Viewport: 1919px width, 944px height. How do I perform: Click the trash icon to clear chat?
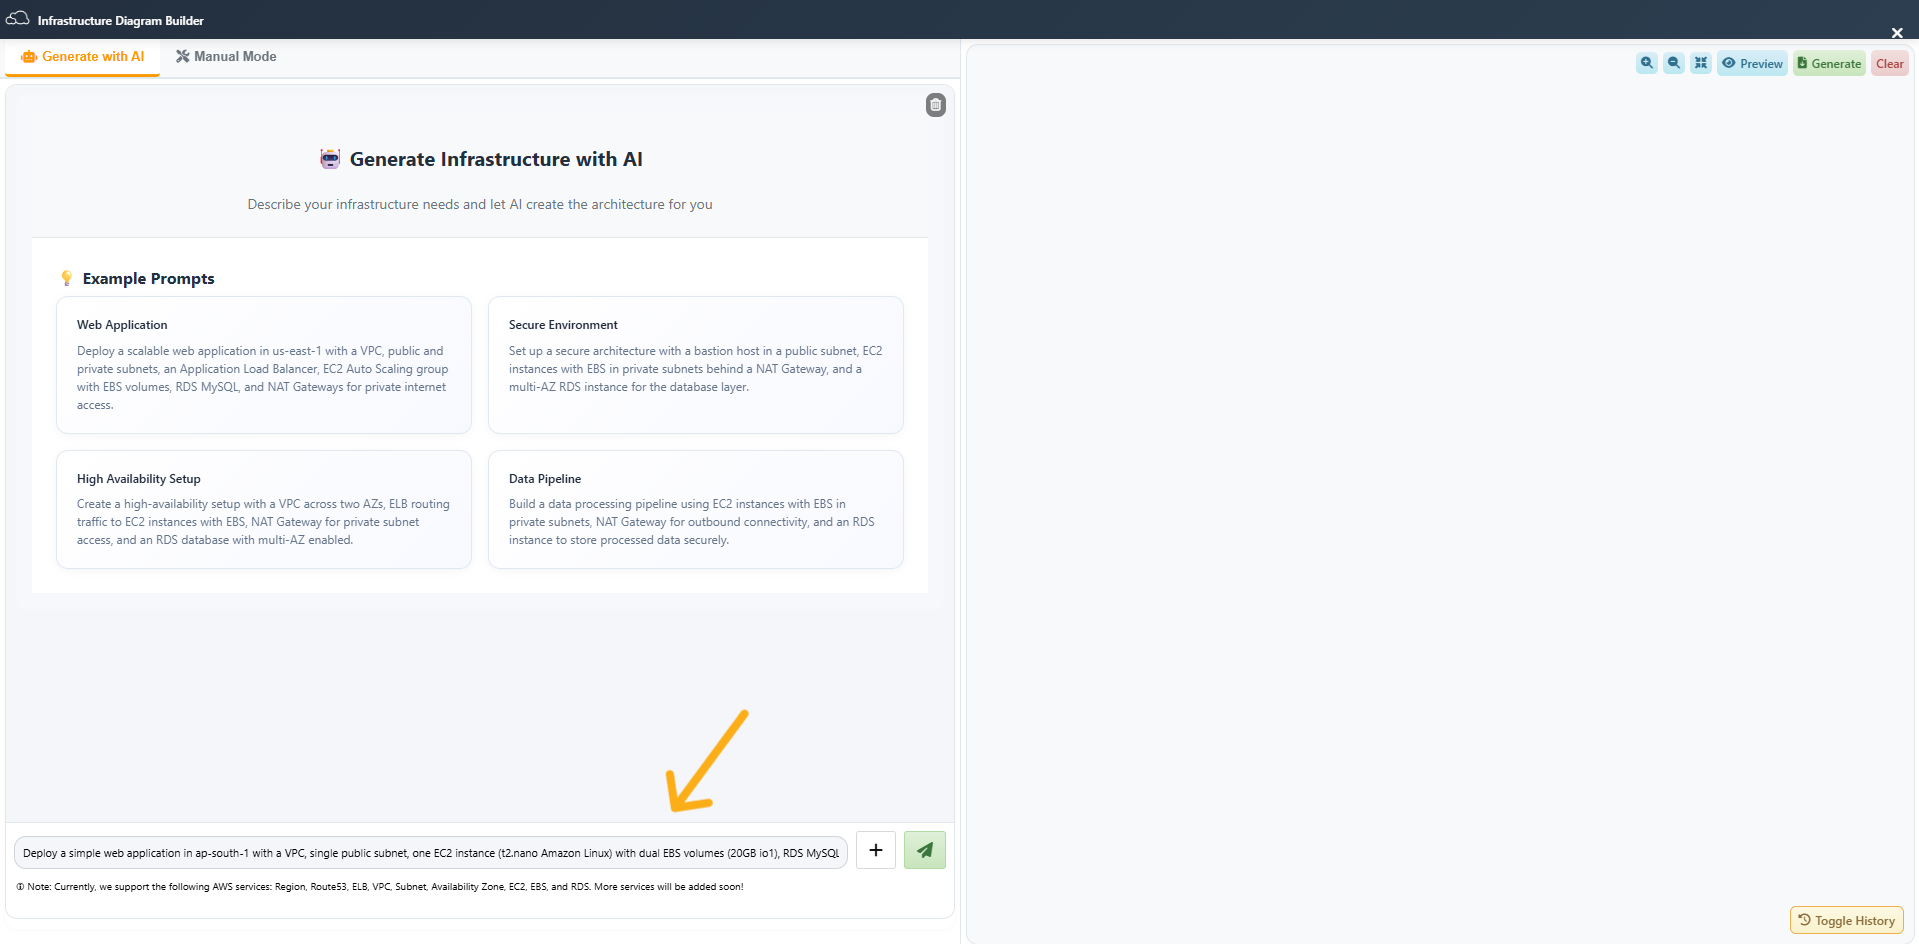click(935, 105)
